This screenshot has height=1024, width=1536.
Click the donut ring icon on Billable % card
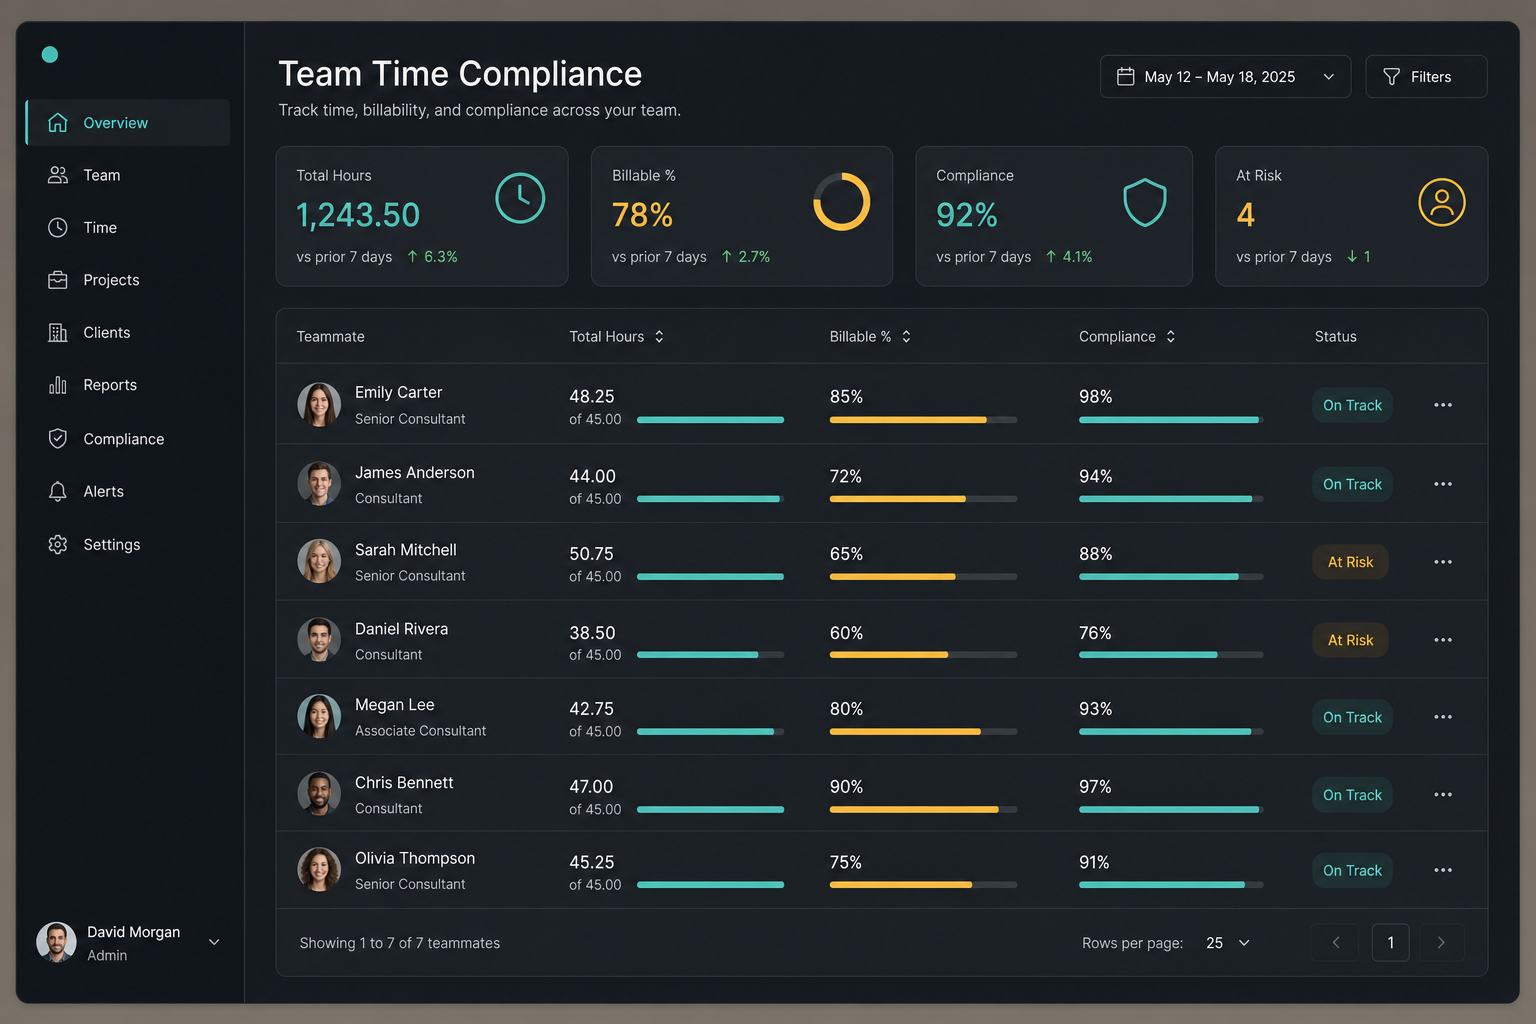pyautogui.click(x=842, y=201)
